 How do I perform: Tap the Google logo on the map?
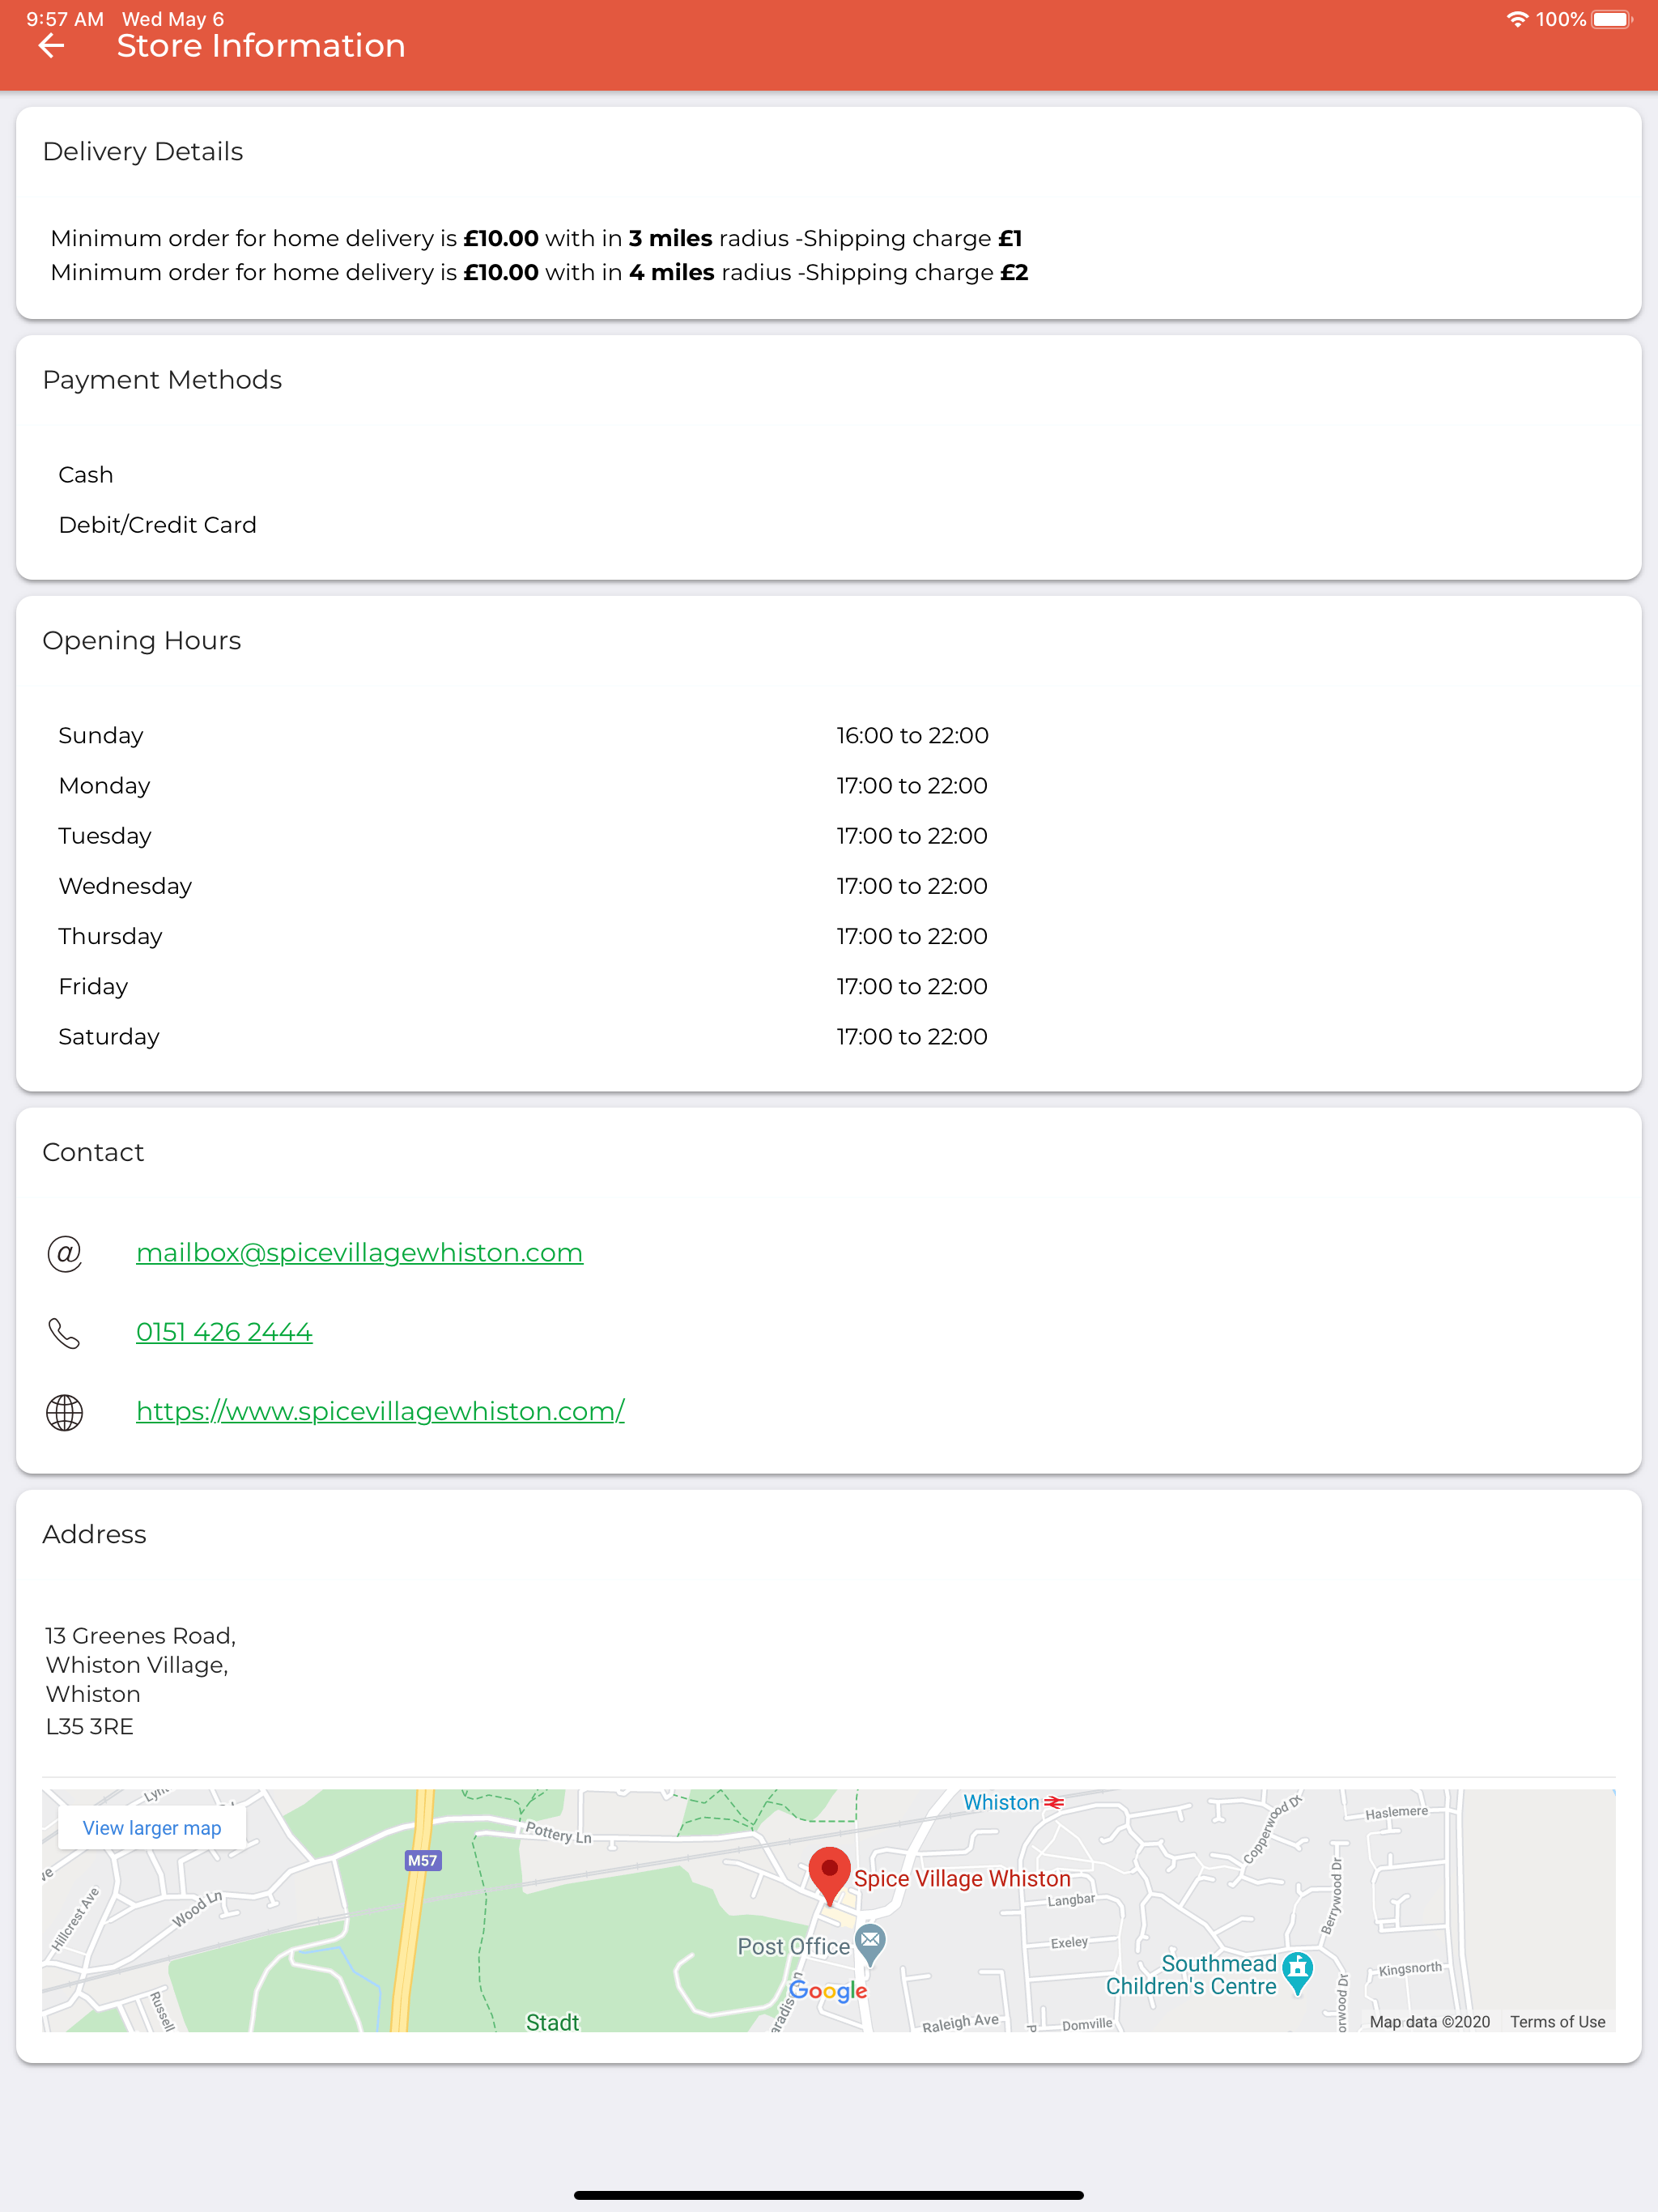pyautogui.click(x=828, y=1990)
